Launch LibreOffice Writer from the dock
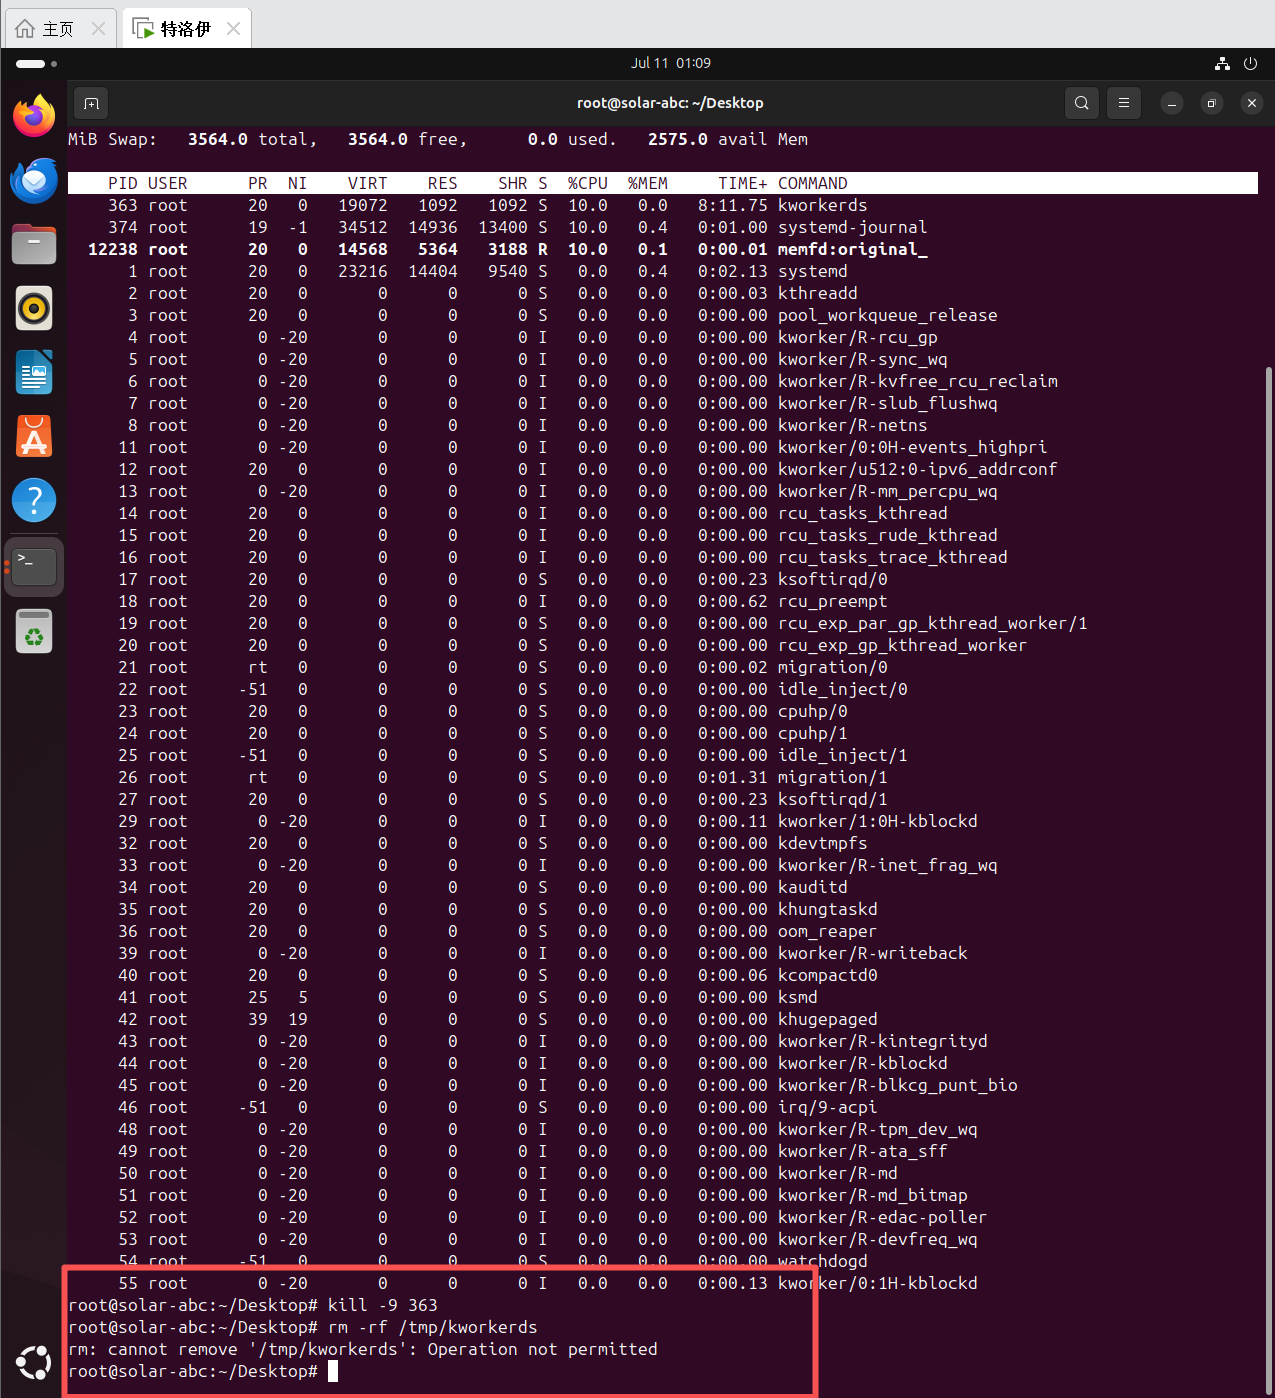Image resolution: width=1275 pixels, height=1398 pixels. pos(34,372)
